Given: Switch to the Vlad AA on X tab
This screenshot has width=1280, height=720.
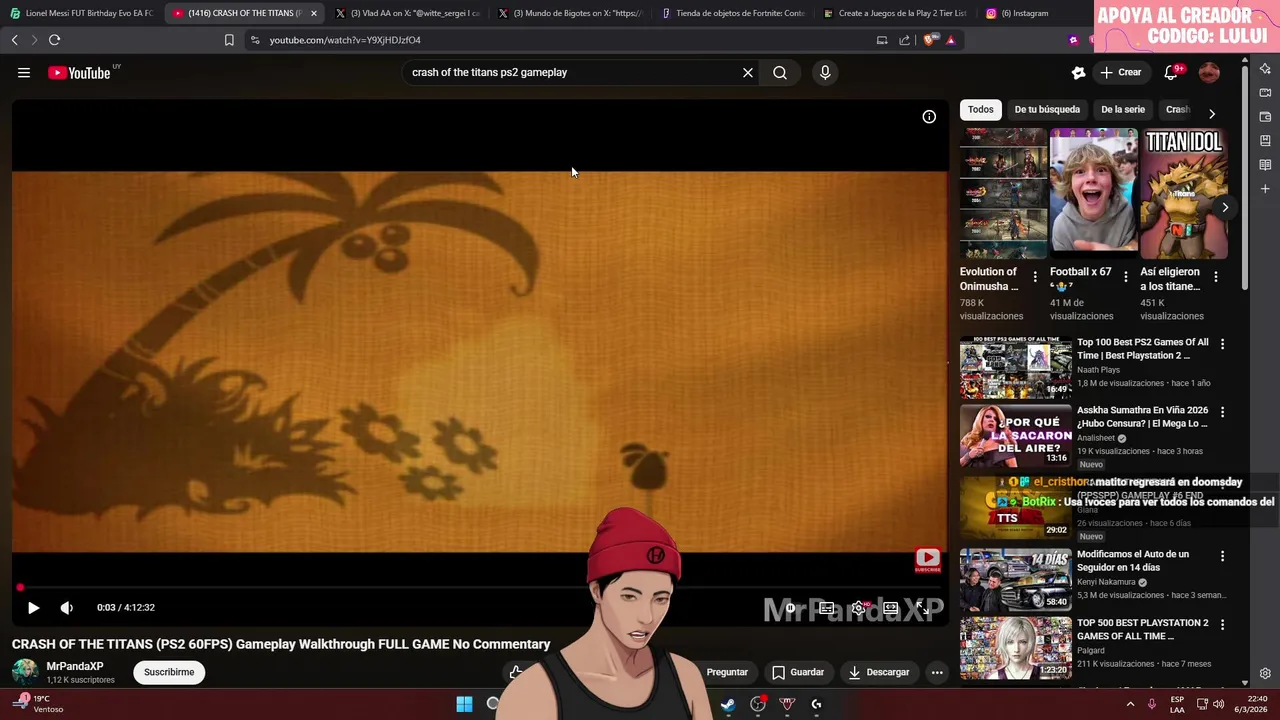Looking at the screenshot, I should (x=406, y=13).
